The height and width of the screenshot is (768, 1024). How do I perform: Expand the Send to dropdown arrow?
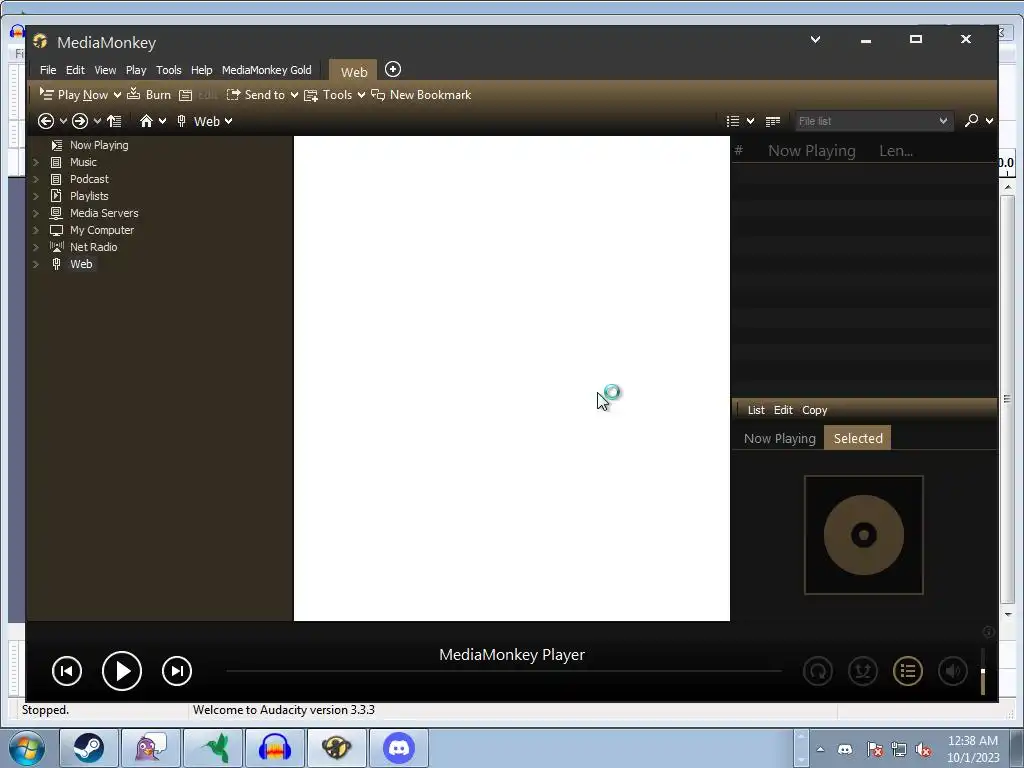[295, 95]
